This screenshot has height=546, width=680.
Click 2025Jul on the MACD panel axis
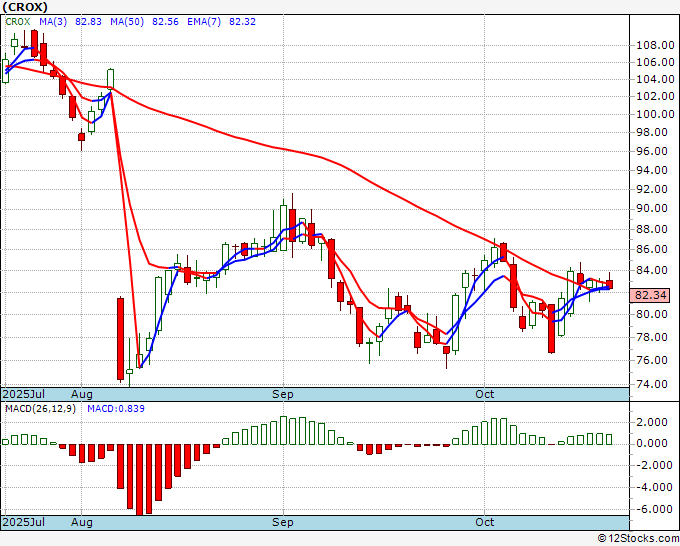point(23,522)
